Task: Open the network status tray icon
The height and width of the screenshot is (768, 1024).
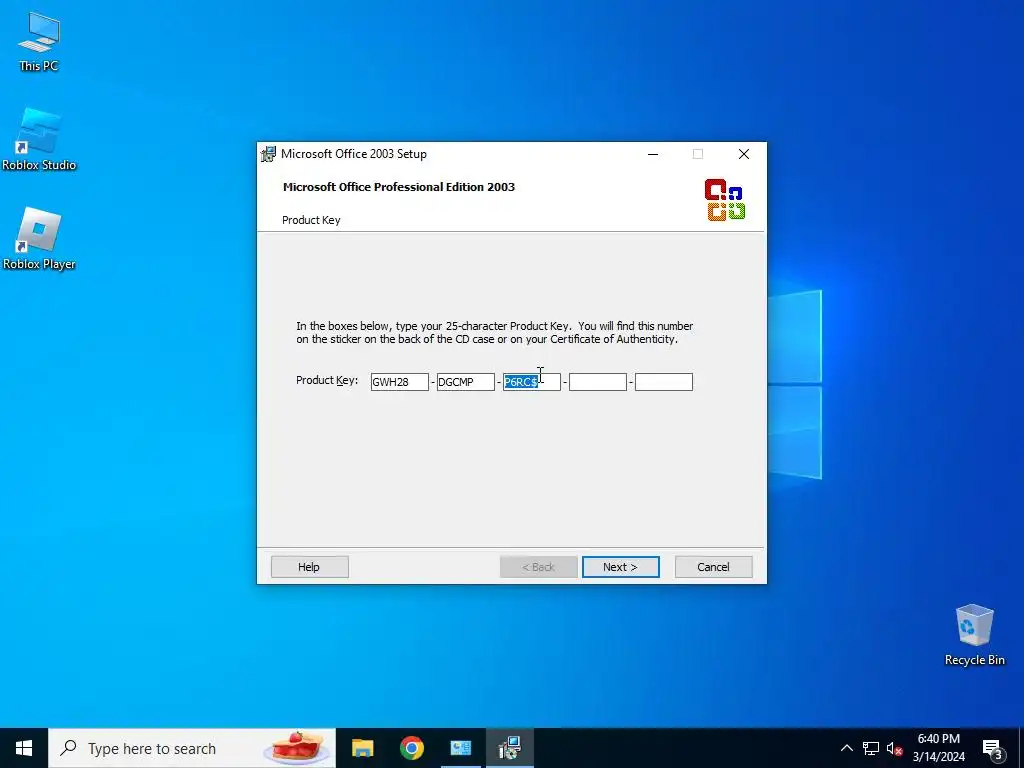Action: pyautogui.click(x=871, y=748)
